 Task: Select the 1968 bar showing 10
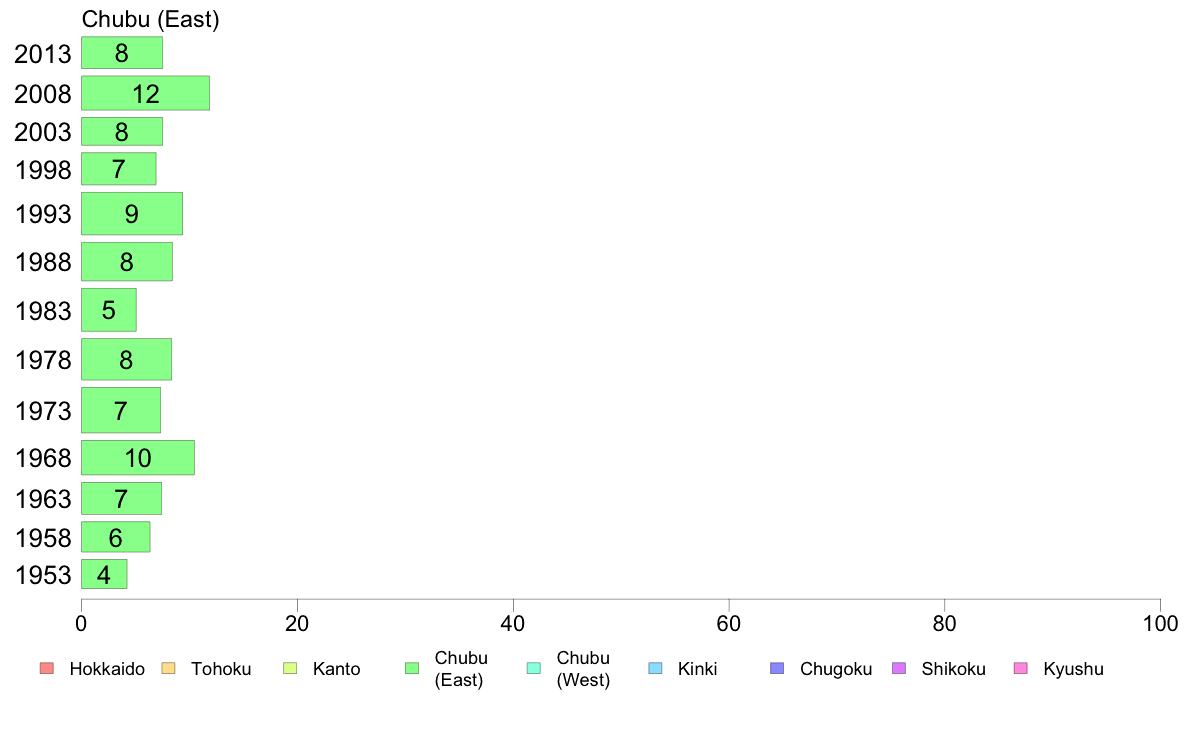(138, 458)
